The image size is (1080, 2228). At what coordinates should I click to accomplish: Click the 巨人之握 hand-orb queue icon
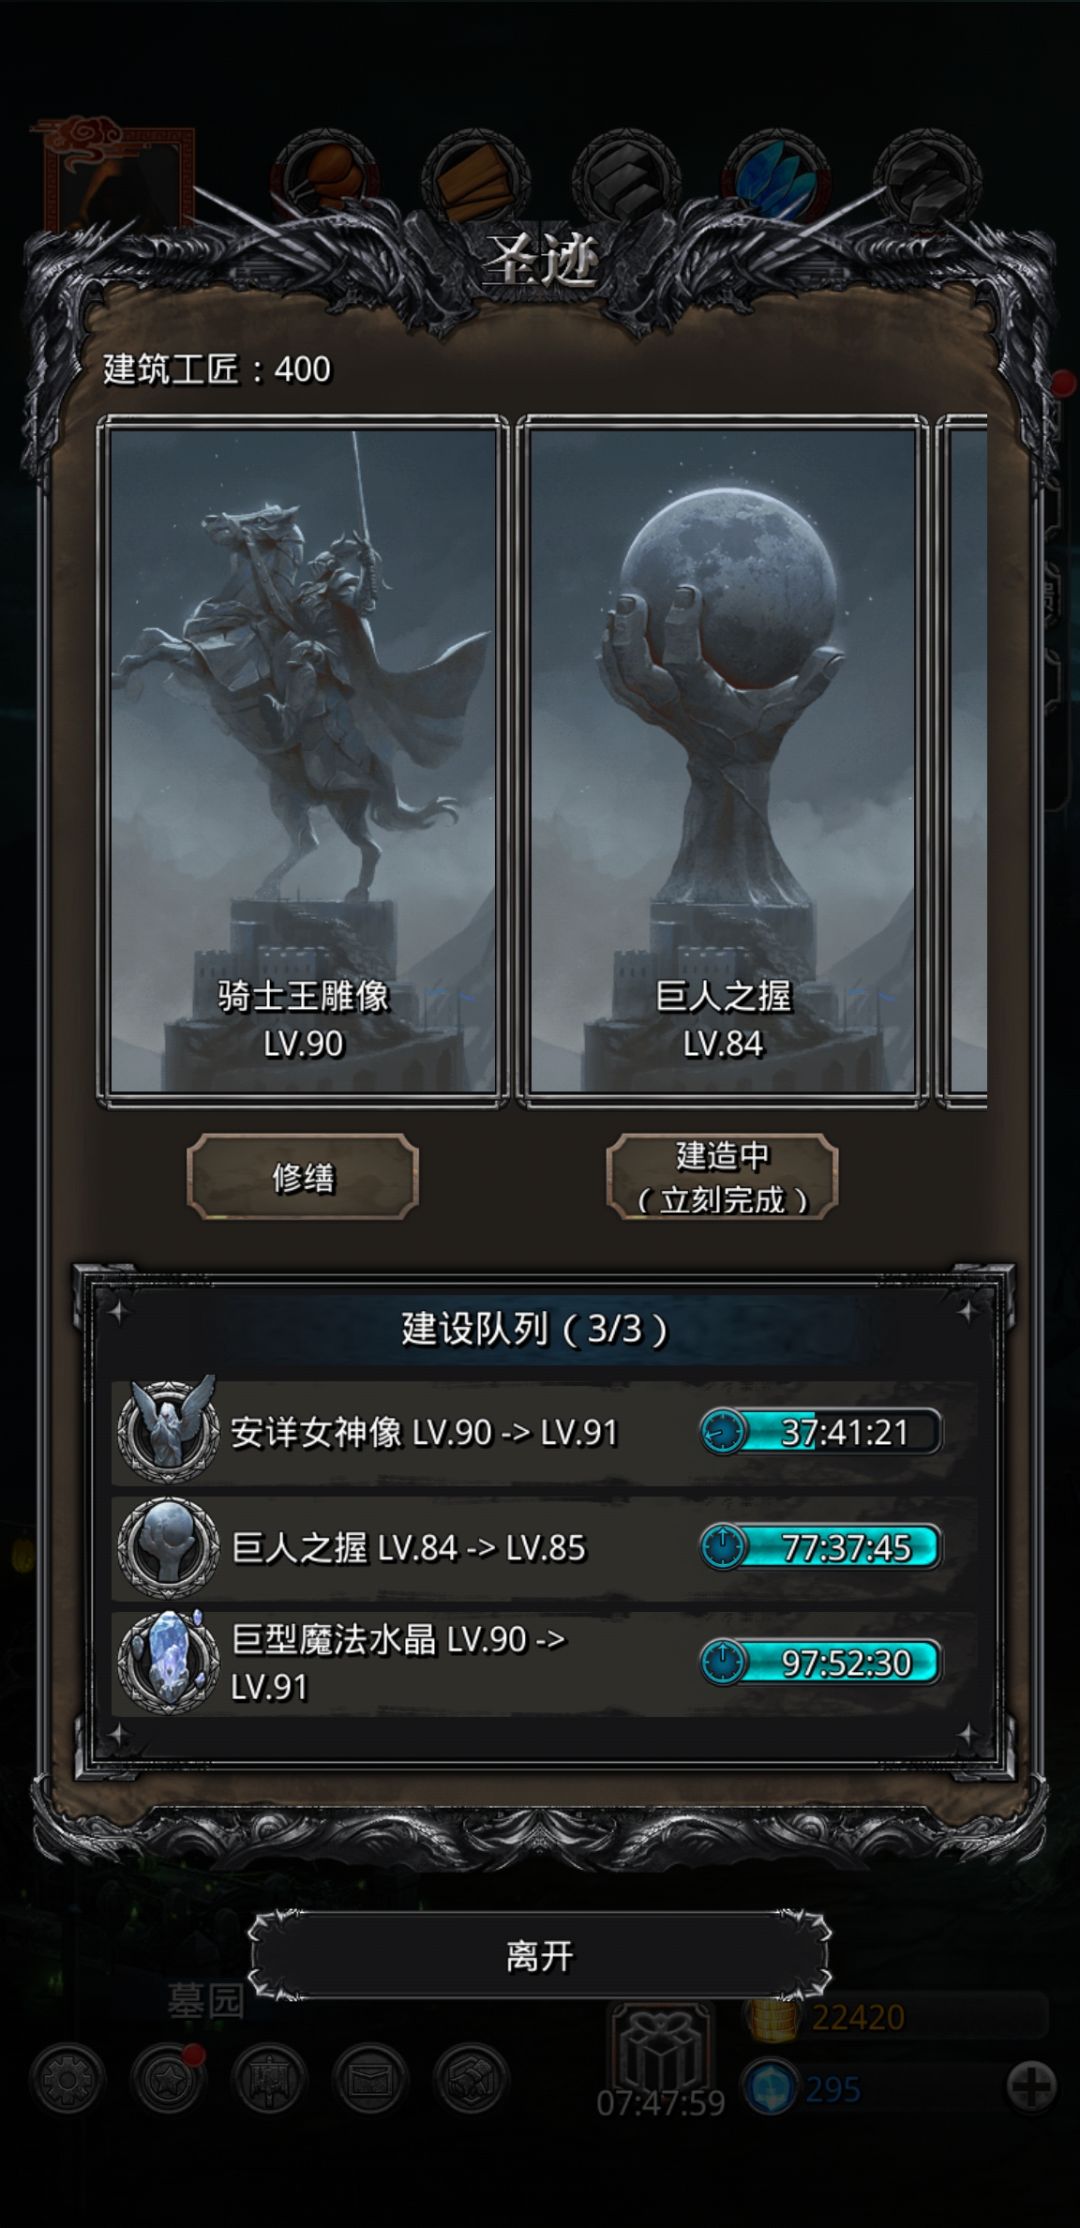pos(168,1547)
